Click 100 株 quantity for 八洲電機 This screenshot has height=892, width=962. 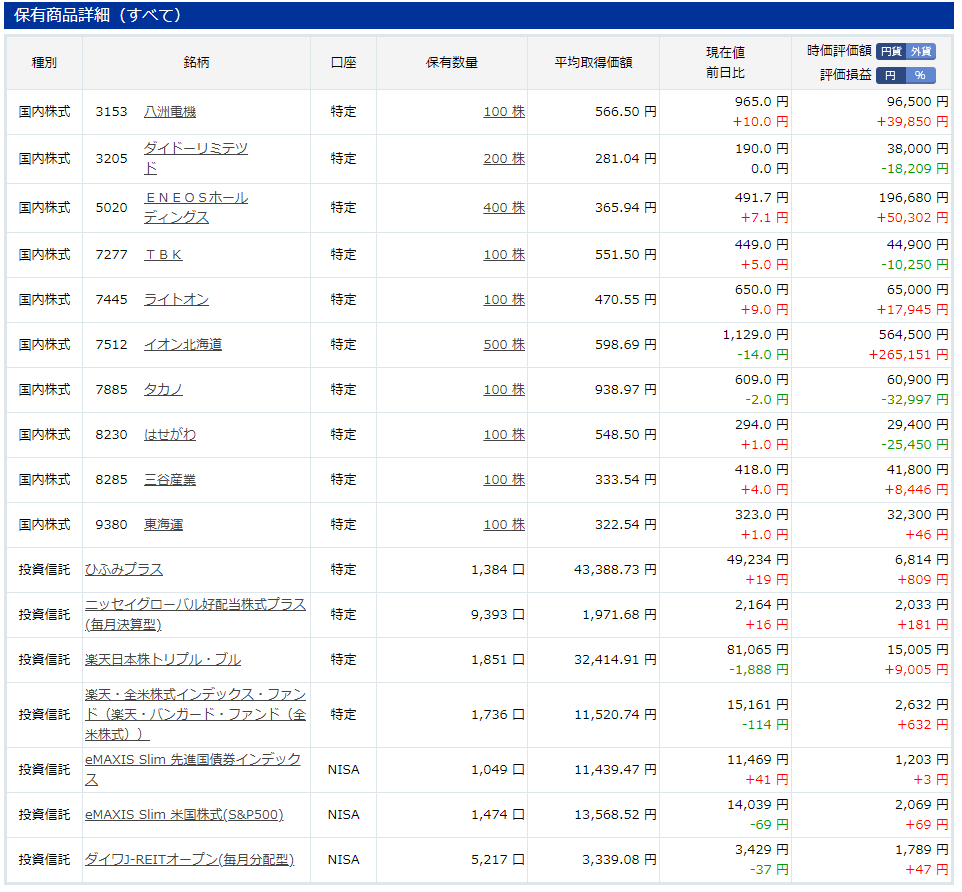click(x=504, y=112)
